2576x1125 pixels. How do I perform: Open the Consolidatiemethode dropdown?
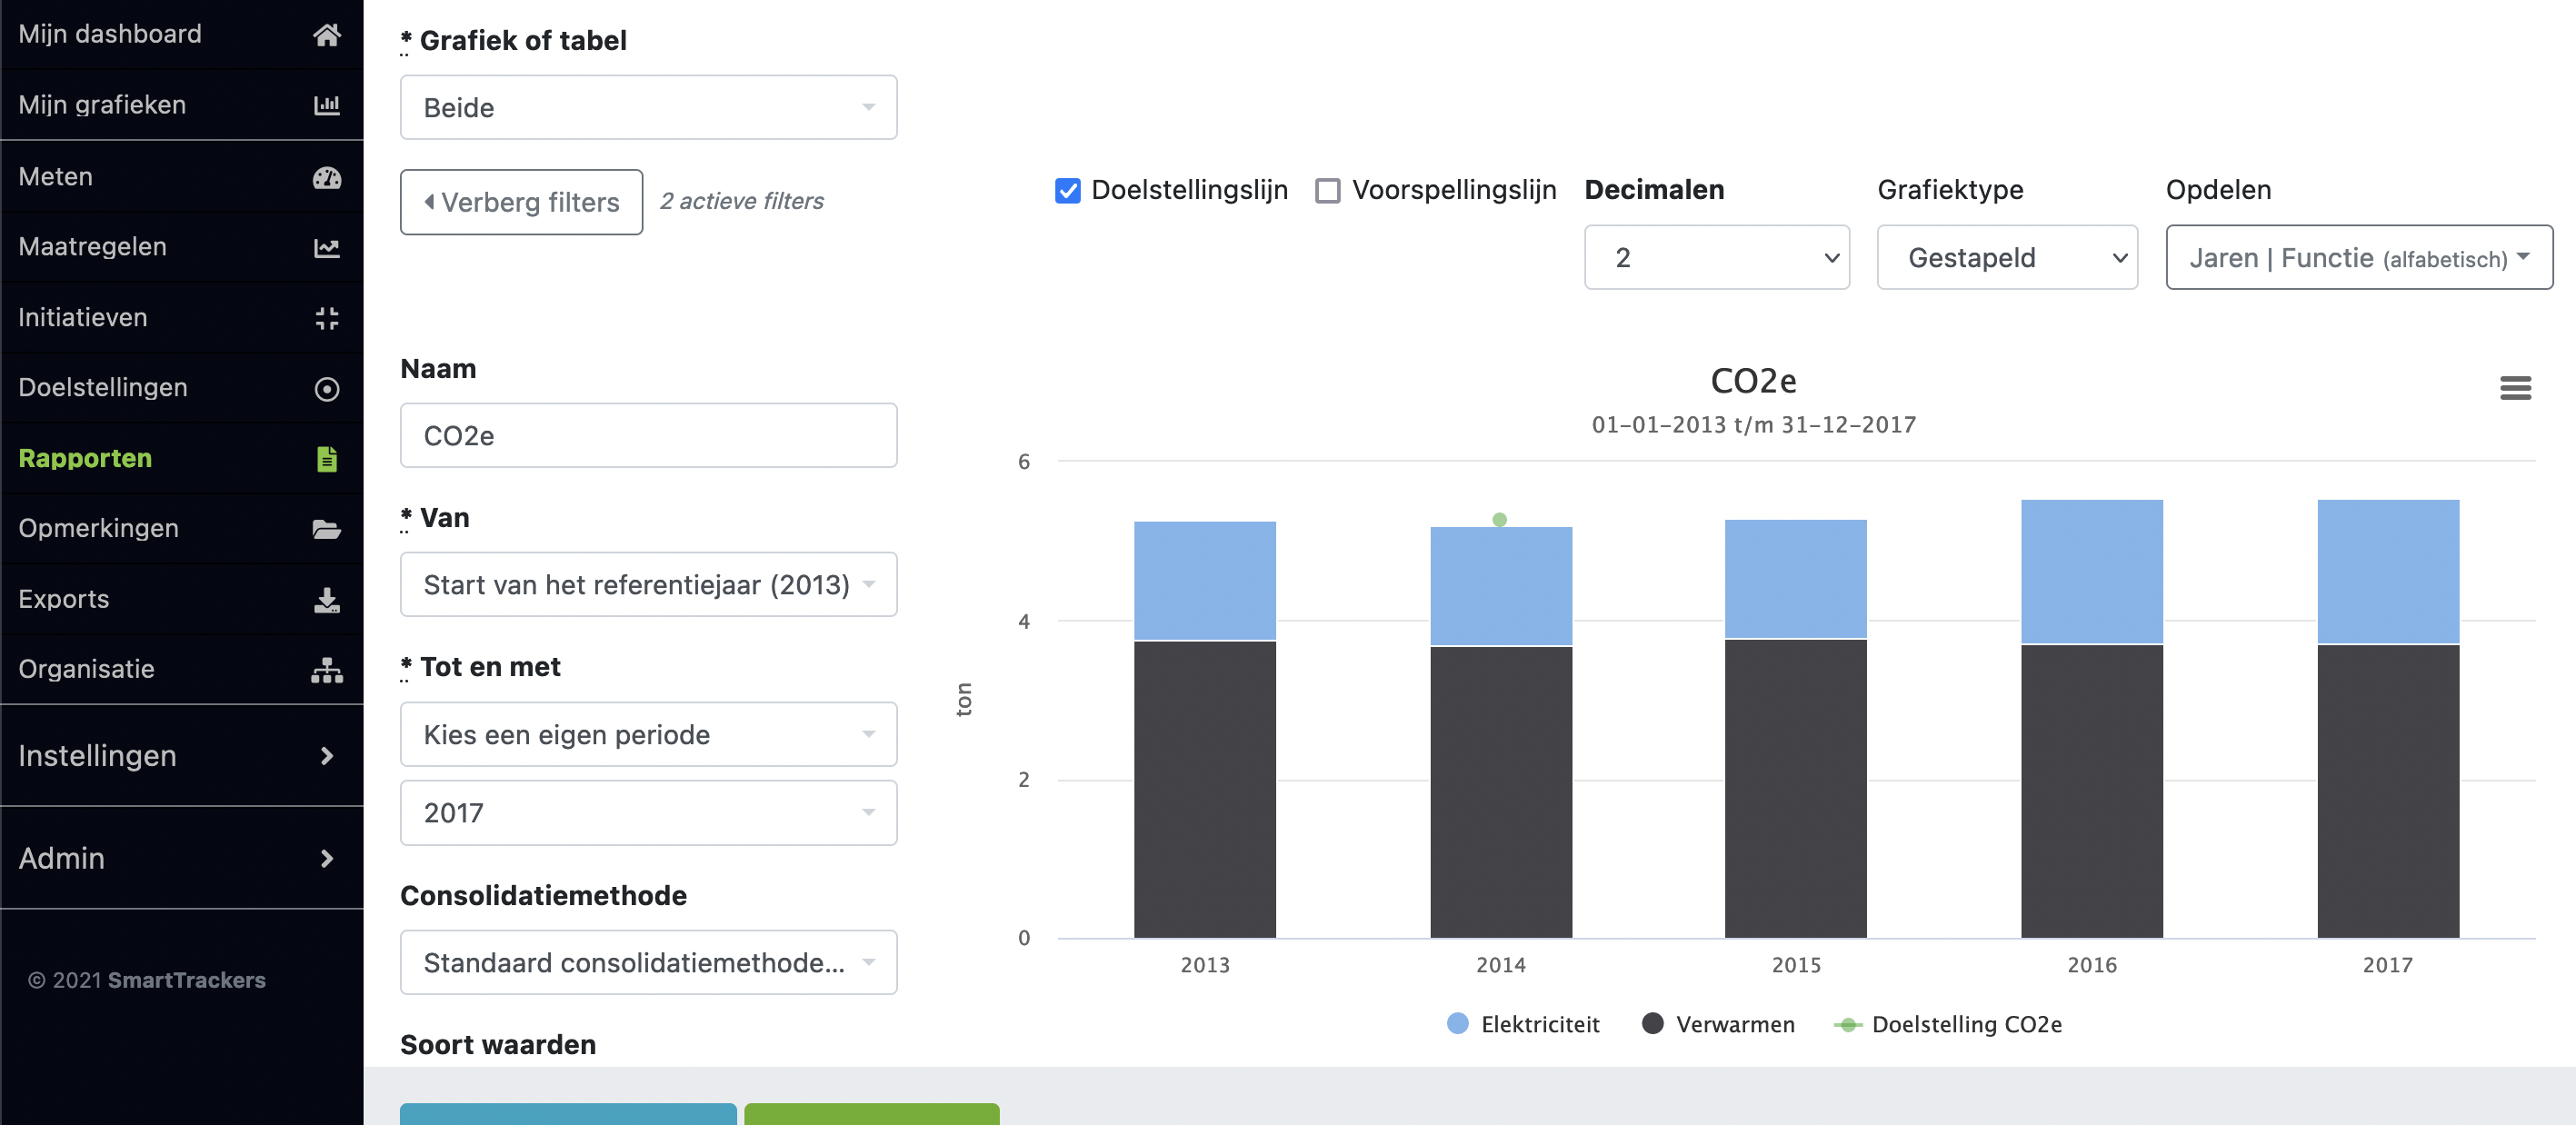[x=648, y=963]
